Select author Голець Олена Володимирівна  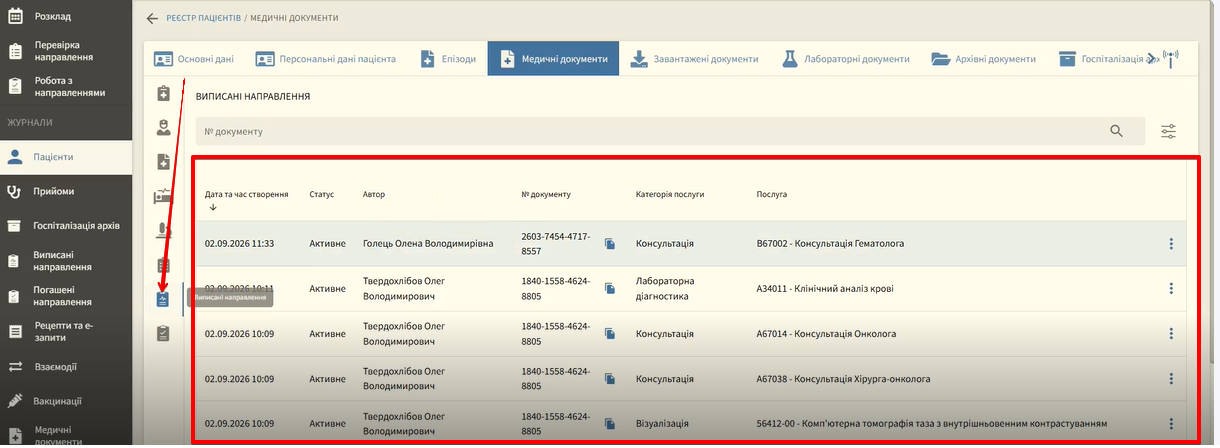(x=428, y=244)
